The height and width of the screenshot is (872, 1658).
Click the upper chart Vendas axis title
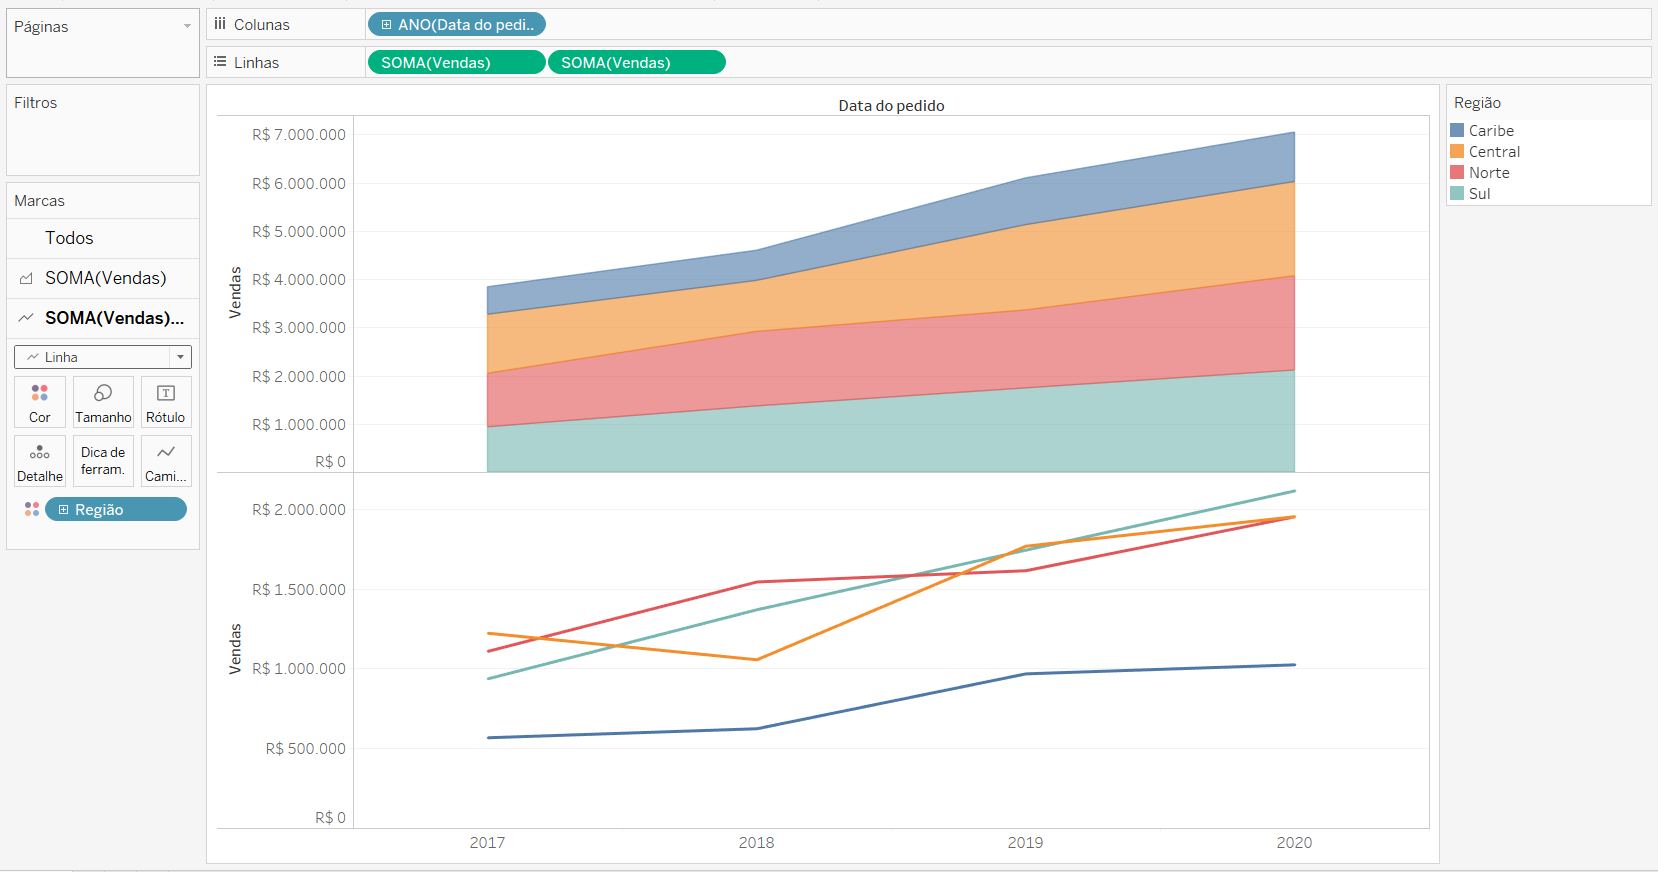coord(235,292)
